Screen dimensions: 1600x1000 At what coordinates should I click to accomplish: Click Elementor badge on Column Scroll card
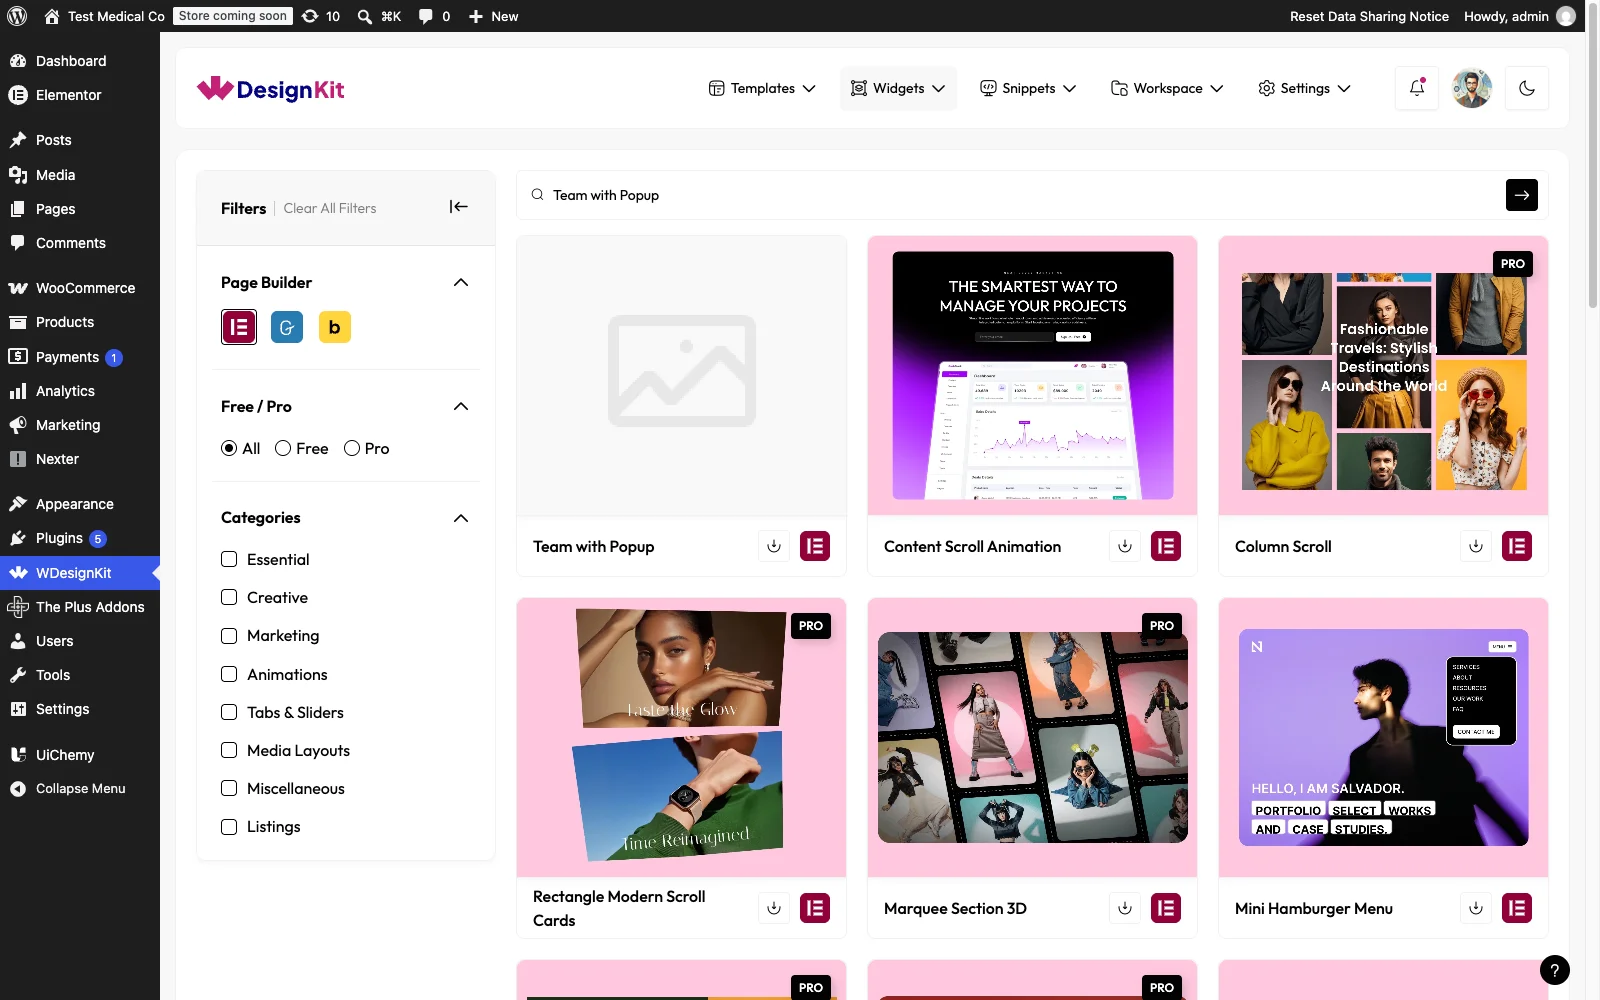(x=1517, y=546)
